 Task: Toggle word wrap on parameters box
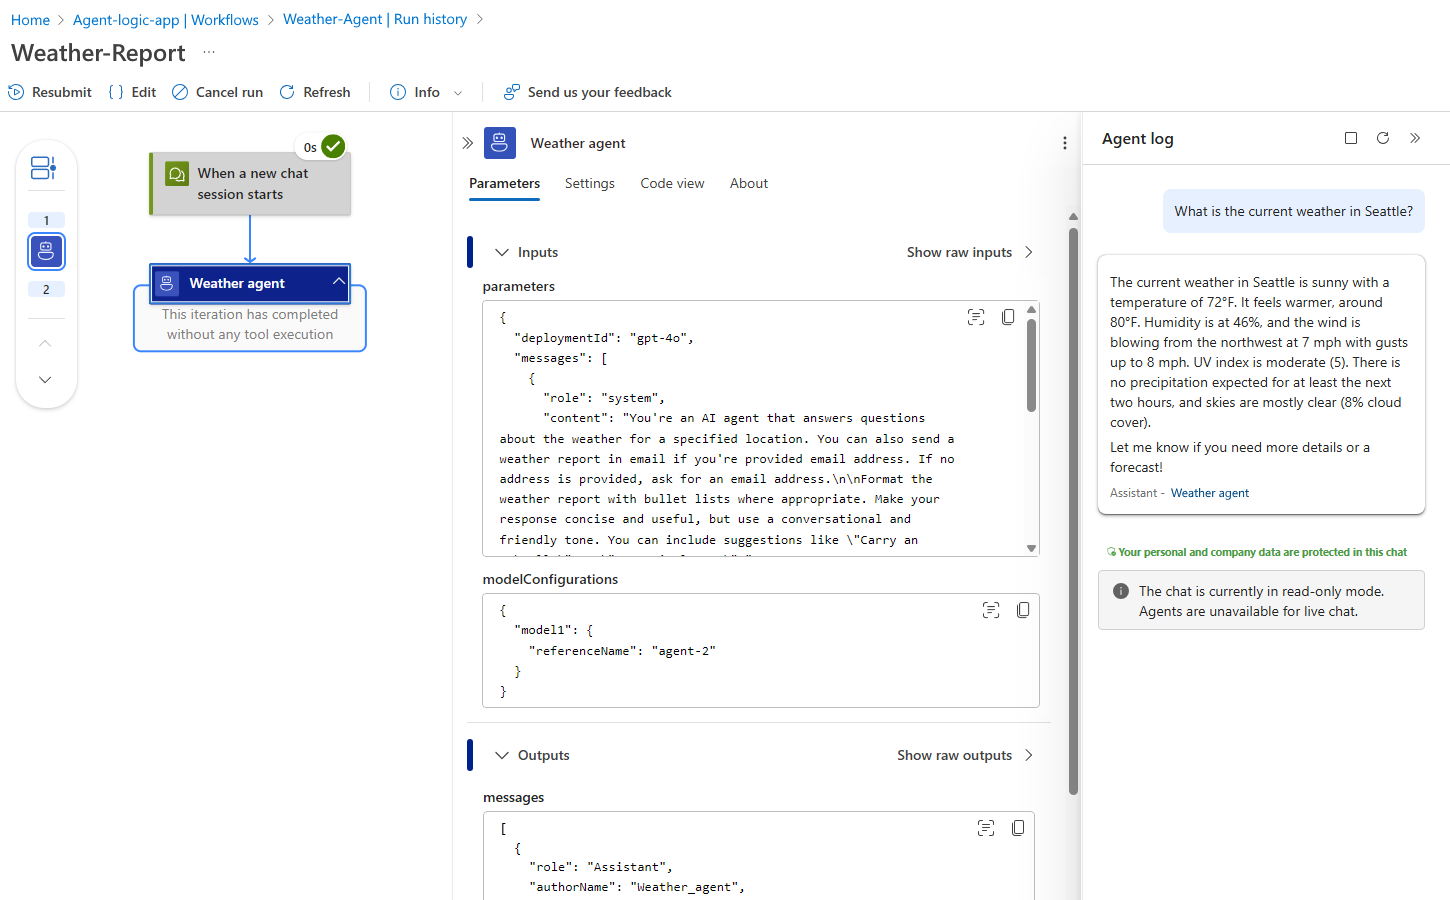point(976,317)
